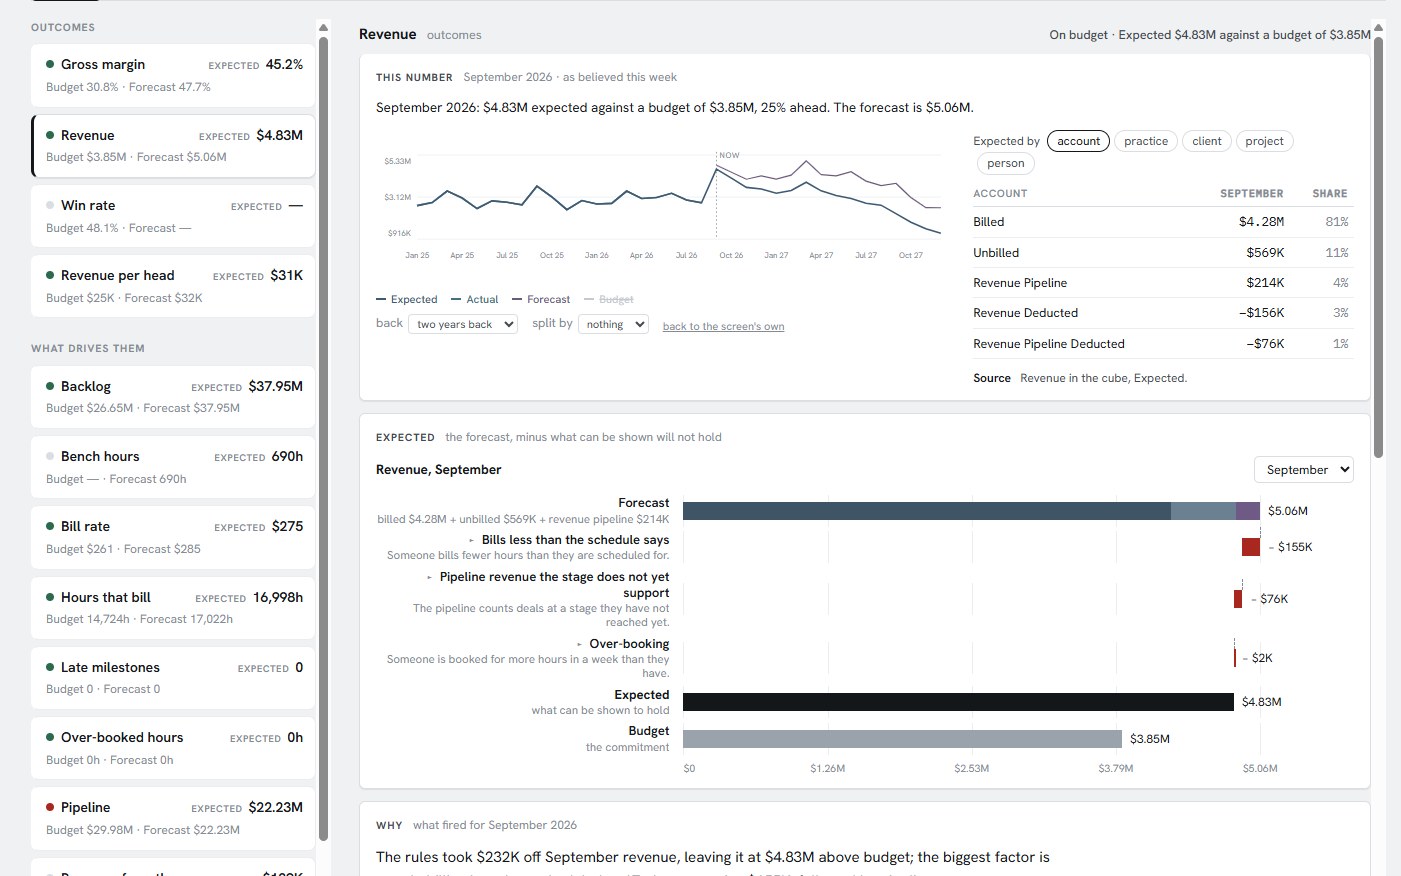The width and height of the screenshot is (1401, 876).
Task: Click the black Expected $4.83M bar
Action: coord(958,702)
